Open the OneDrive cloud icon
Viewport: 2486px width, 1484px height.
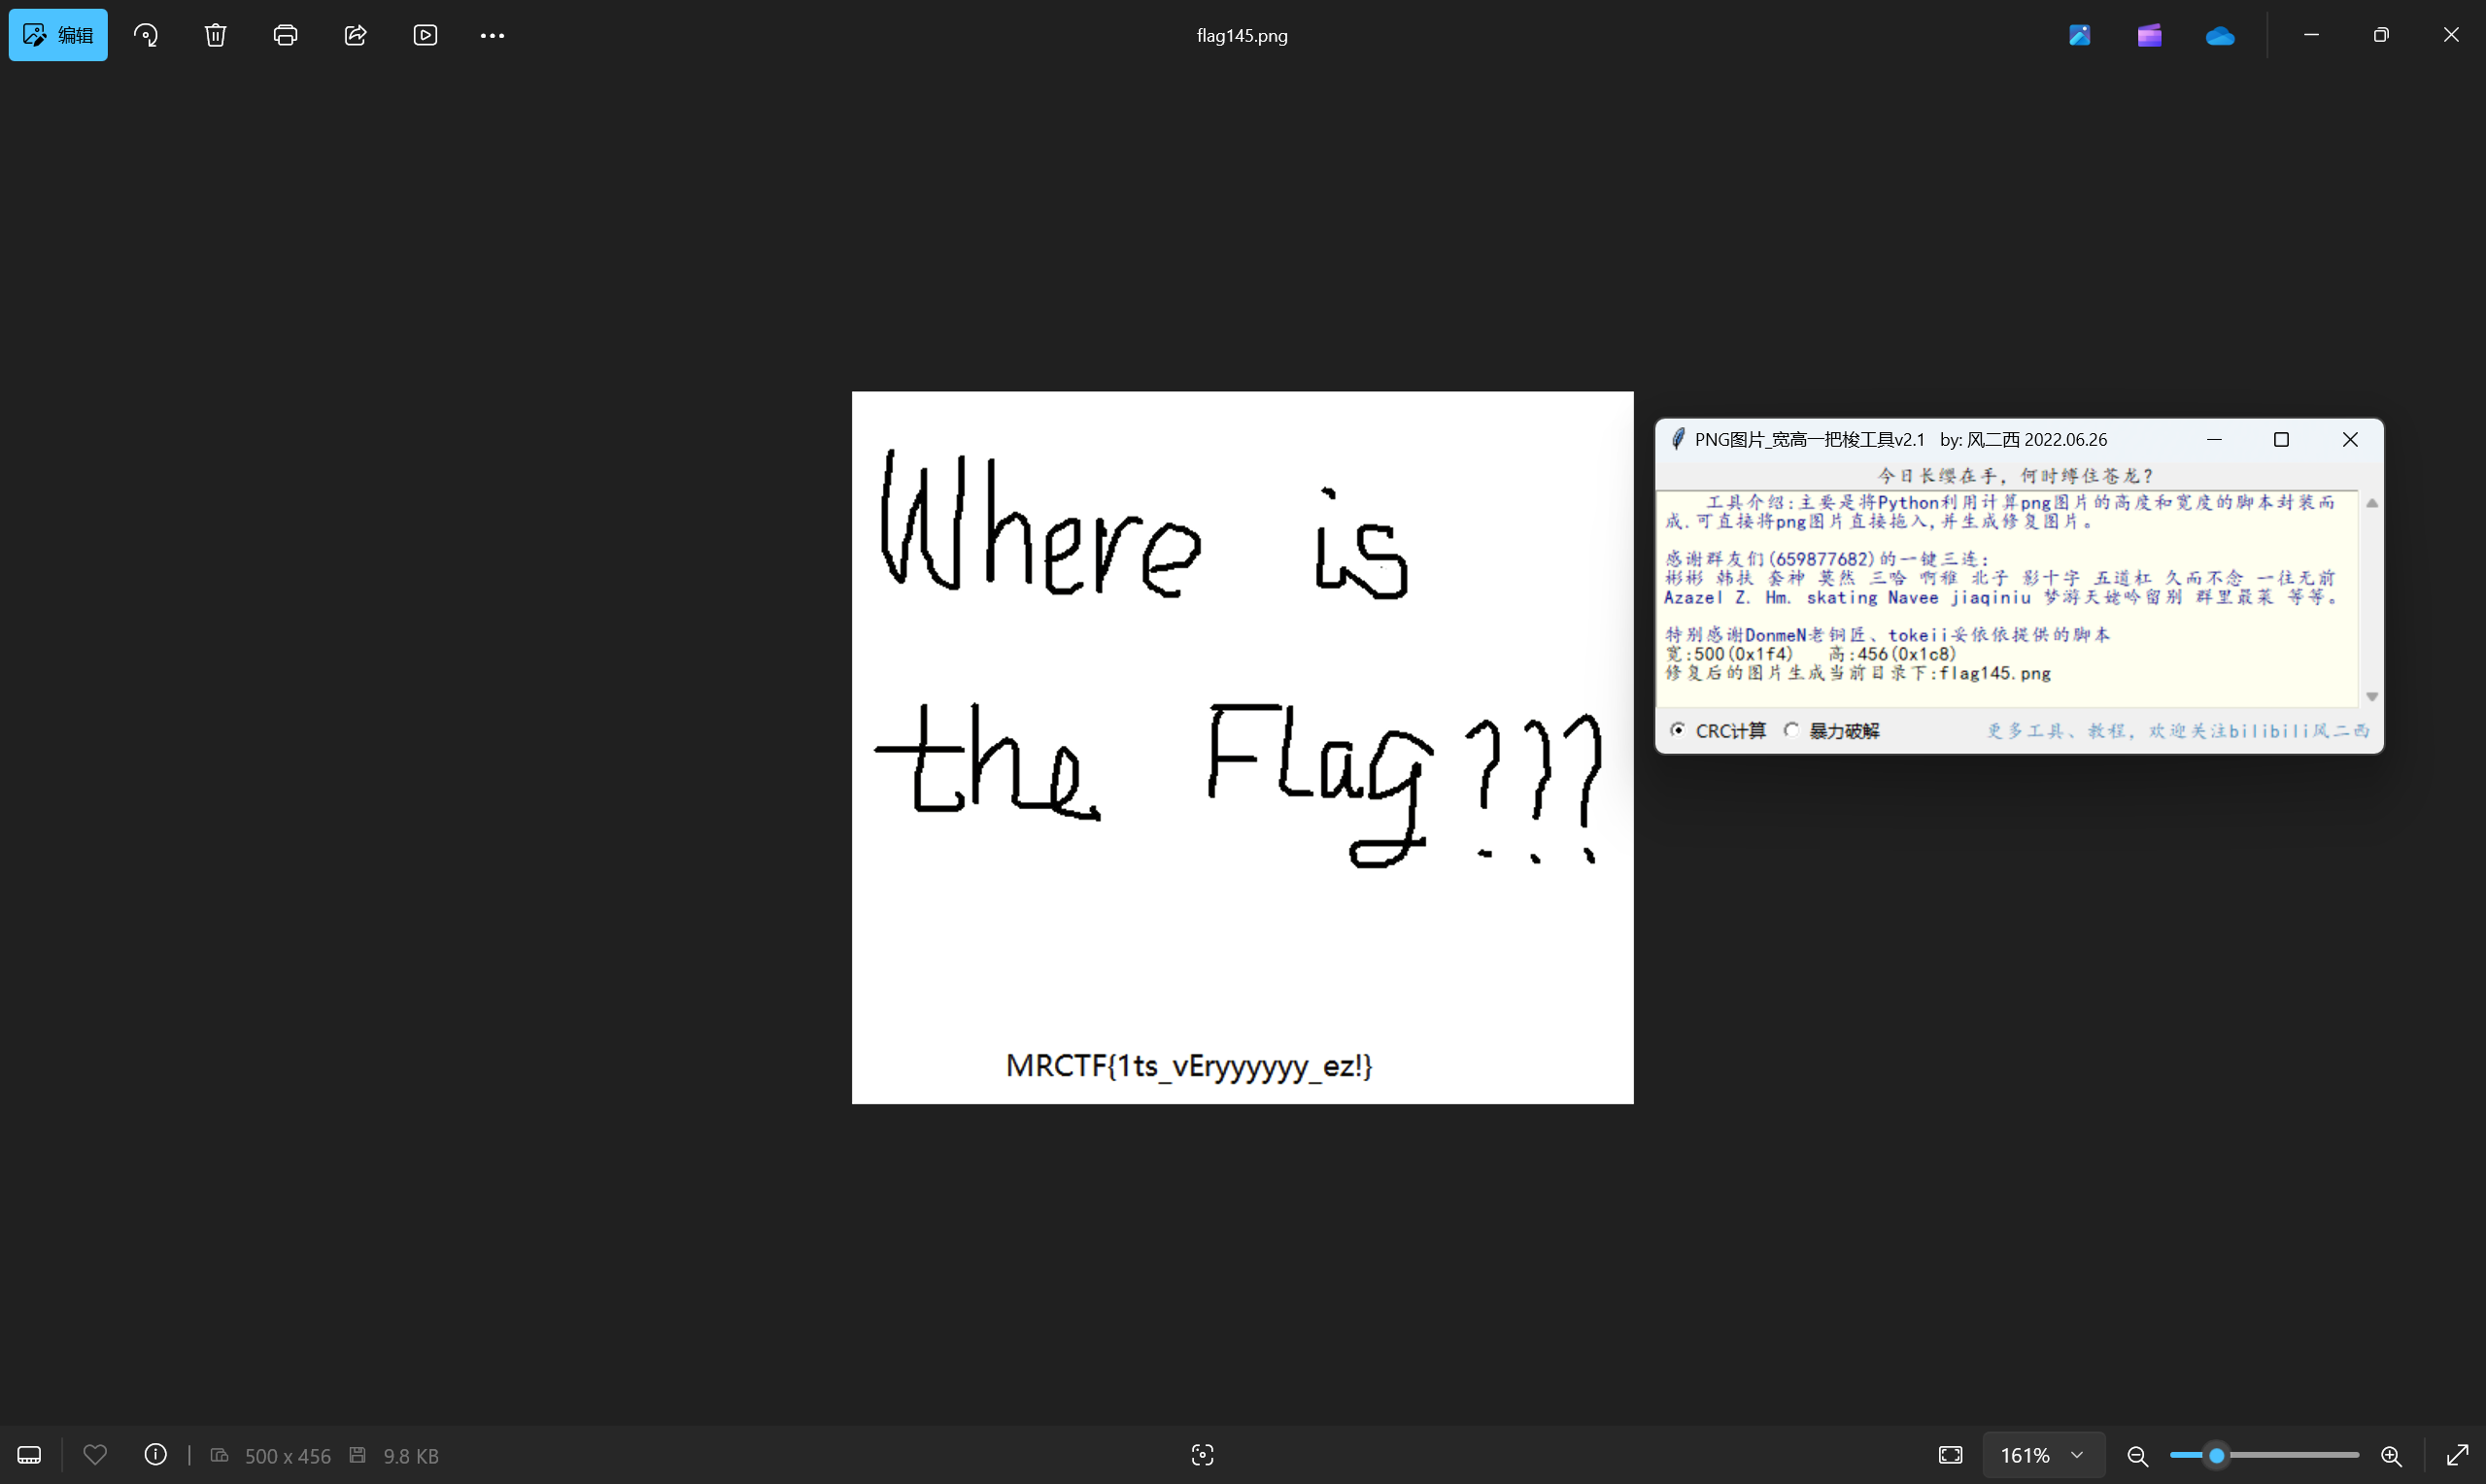click(x=2220, y=36)
